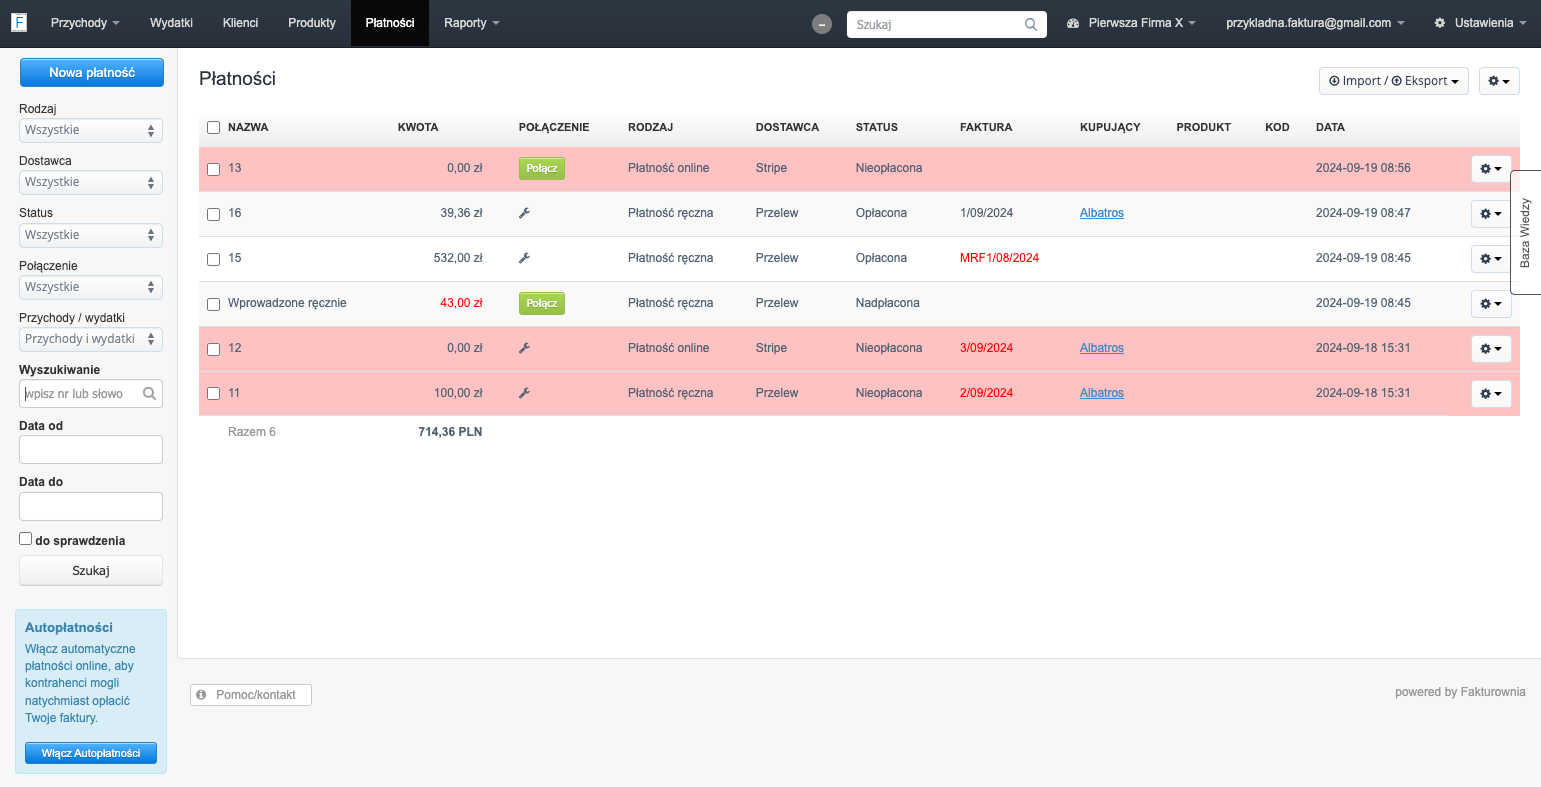Go to the Wydatki tab
1541x787 pixels.
pos(171,23)
